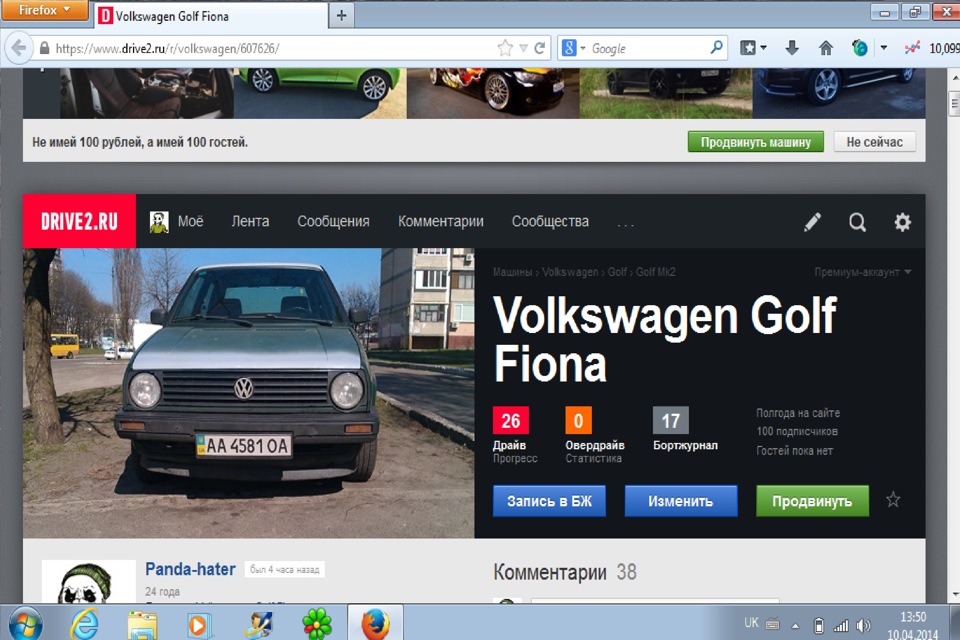This screenshot has height=640, width=960.
Task: Click the red 26 Драйв counter
Action: click(x=511, y=421)
